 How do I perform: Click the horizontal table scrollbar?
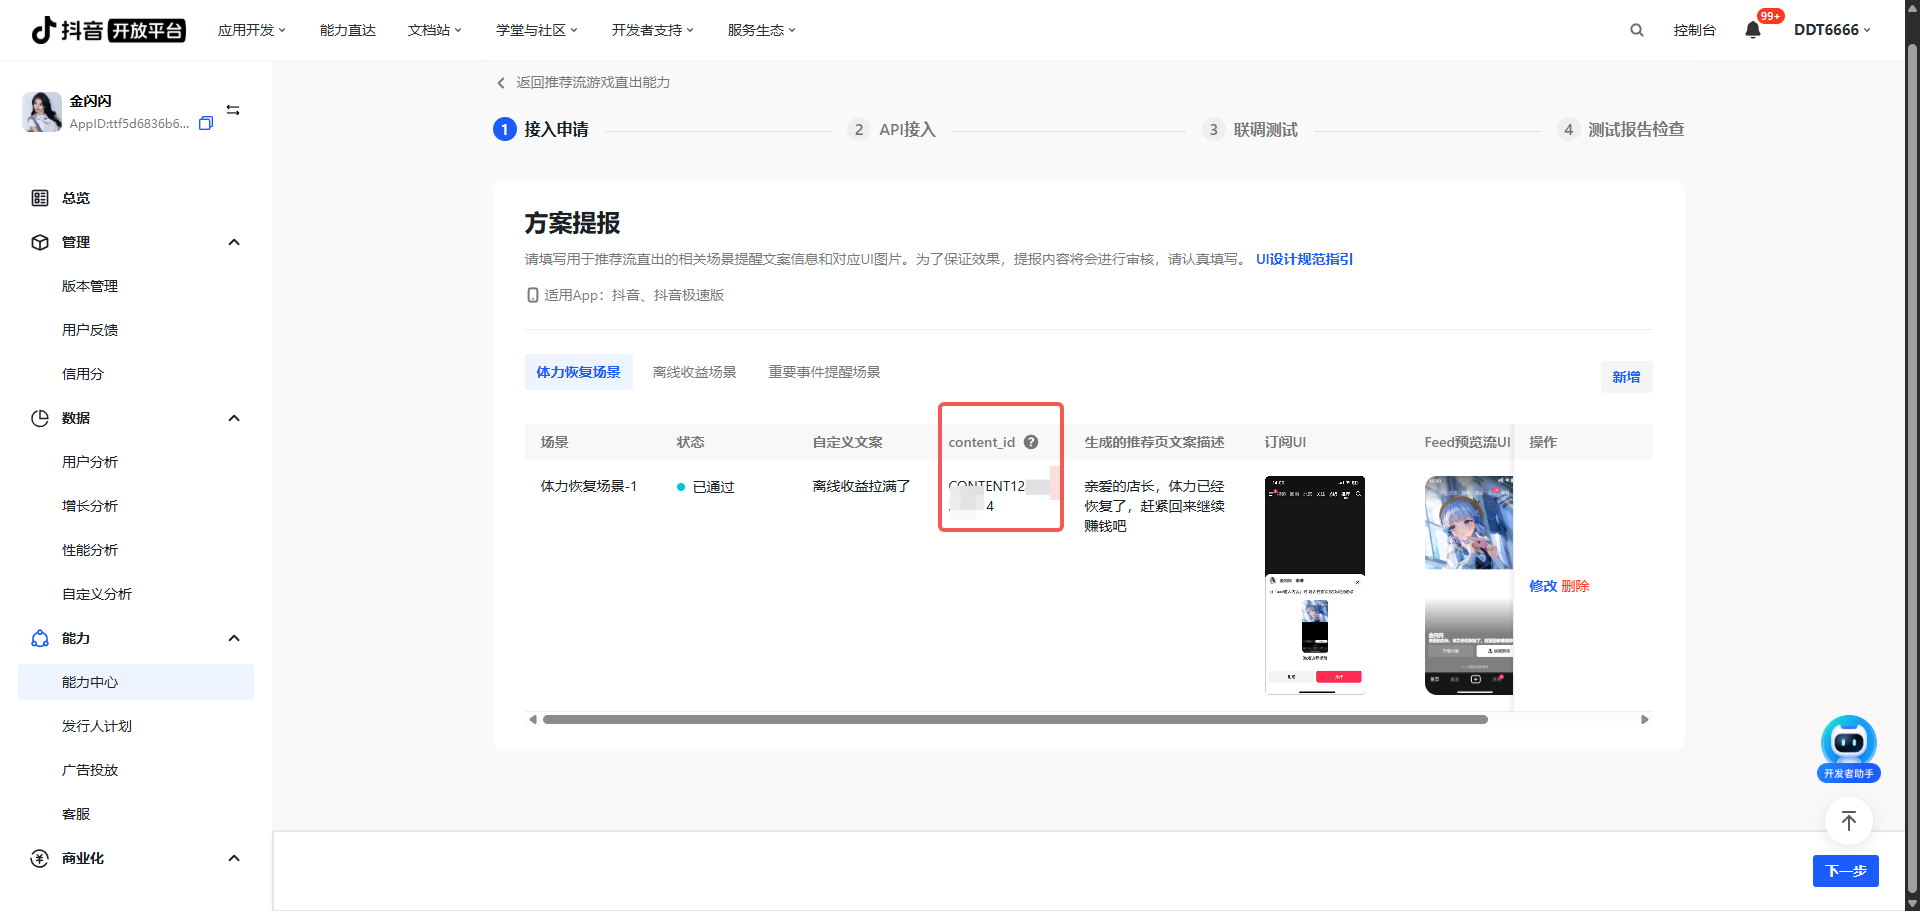(x=1014, y=719)
